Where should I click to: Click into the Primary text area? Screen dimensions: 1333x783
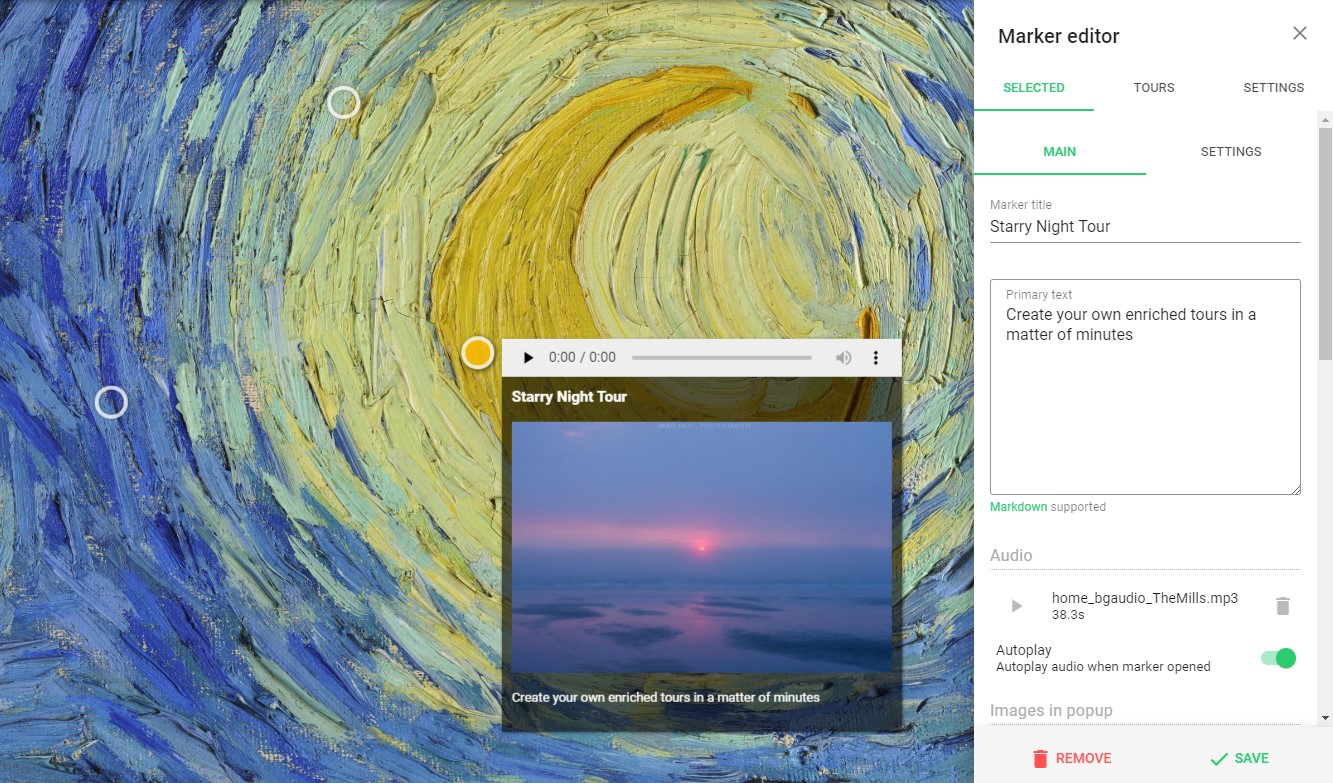tap(1145, 387)
